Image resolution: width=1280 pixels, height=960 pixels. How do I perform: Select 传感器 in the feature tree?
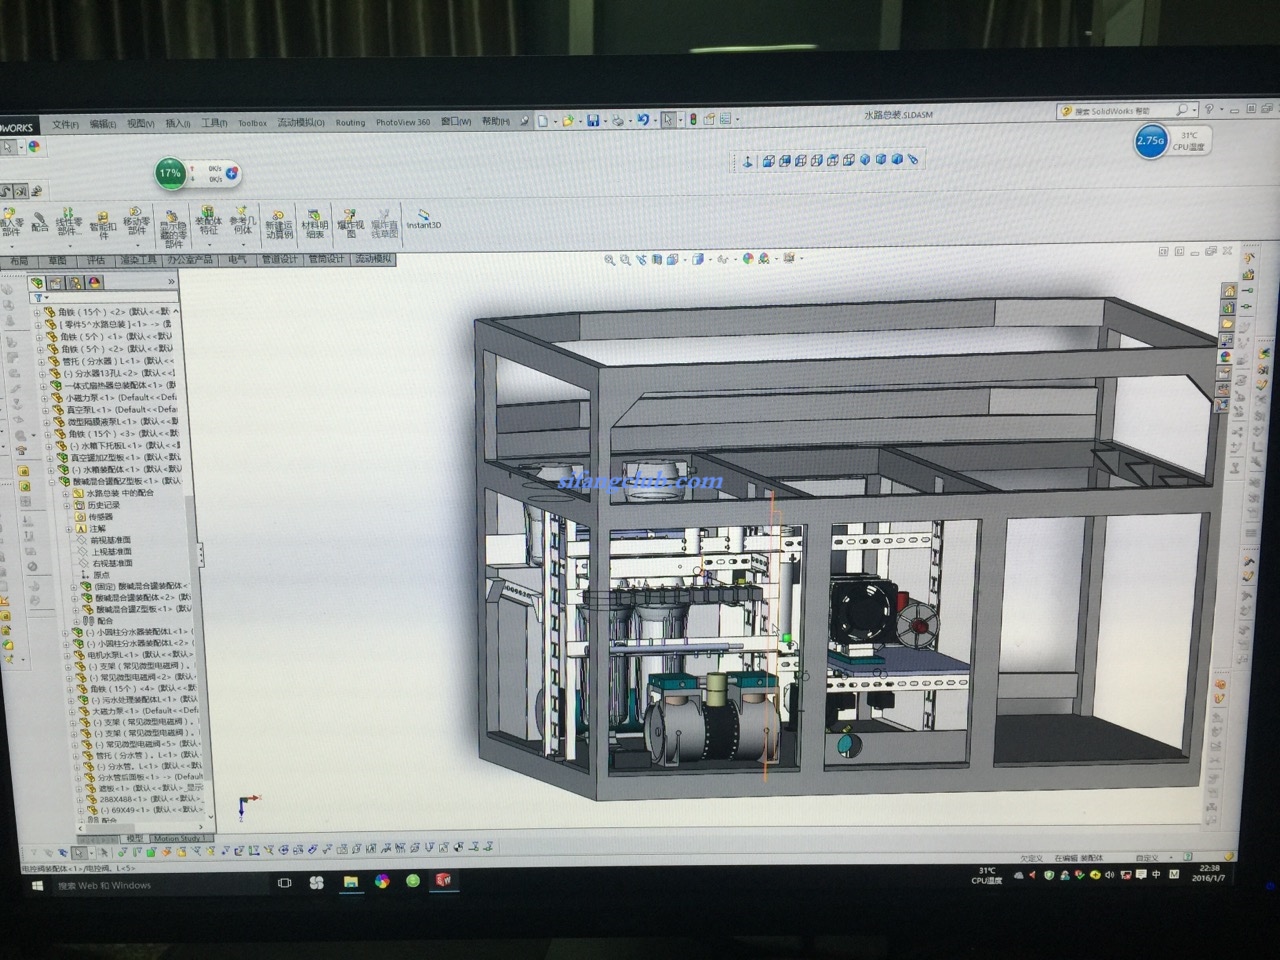coord(100,517)
